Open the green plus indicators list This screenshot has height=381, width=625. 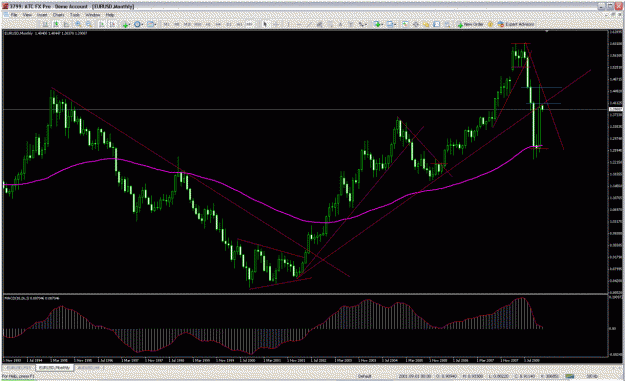[125, 24]
